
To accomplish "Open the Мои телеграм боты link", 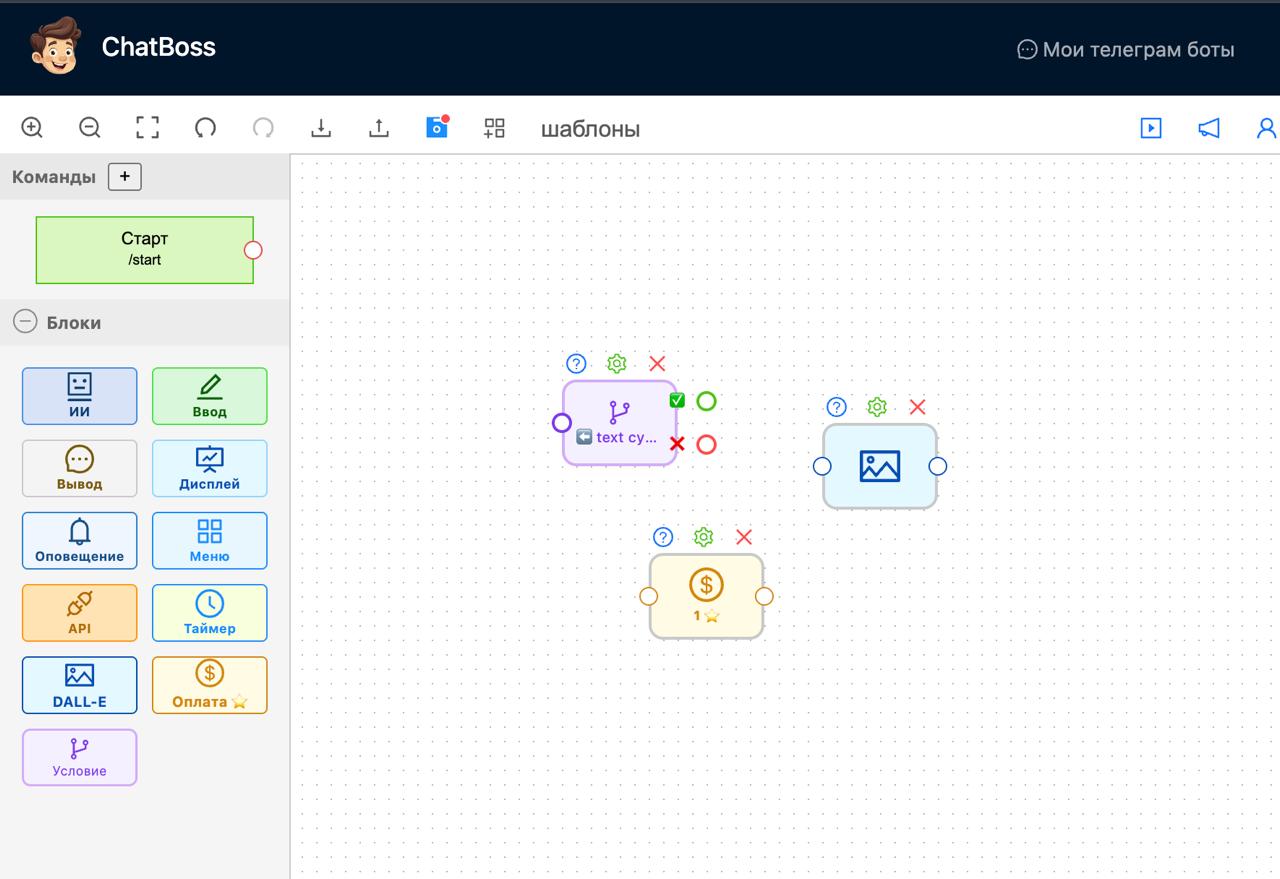I will 1126,50.
